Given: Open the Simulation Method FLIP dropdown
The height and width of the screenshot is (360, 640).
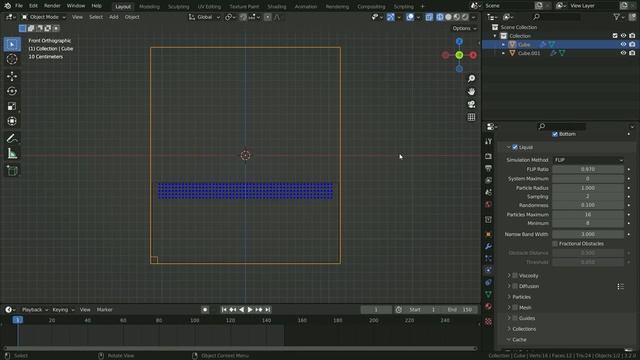Looking at the screenshot, I should tap(588, 160).
